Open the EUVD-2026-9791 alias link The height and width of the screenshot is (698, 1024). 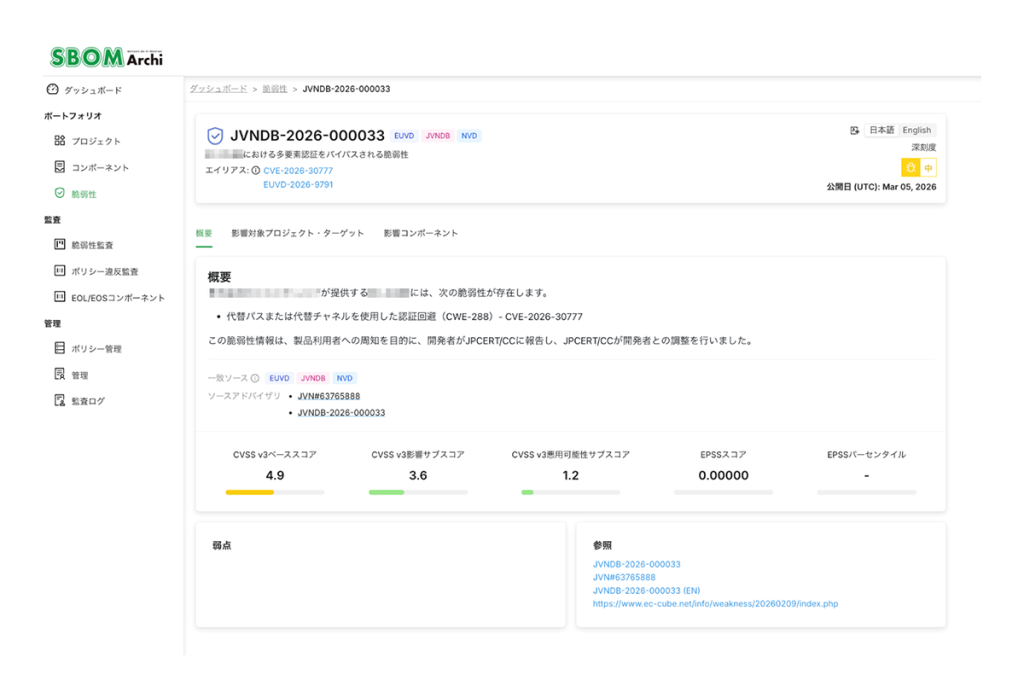pos(298,185)
